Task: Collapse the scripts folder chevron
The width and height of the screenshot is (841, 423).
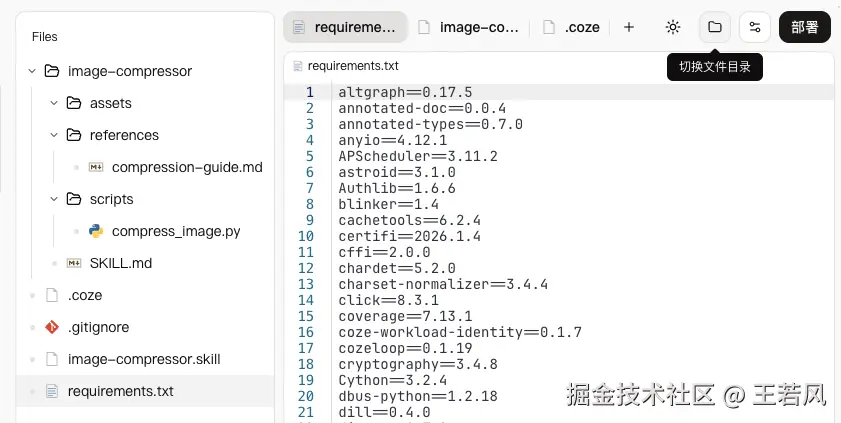Action: click(x=54, y=199)
